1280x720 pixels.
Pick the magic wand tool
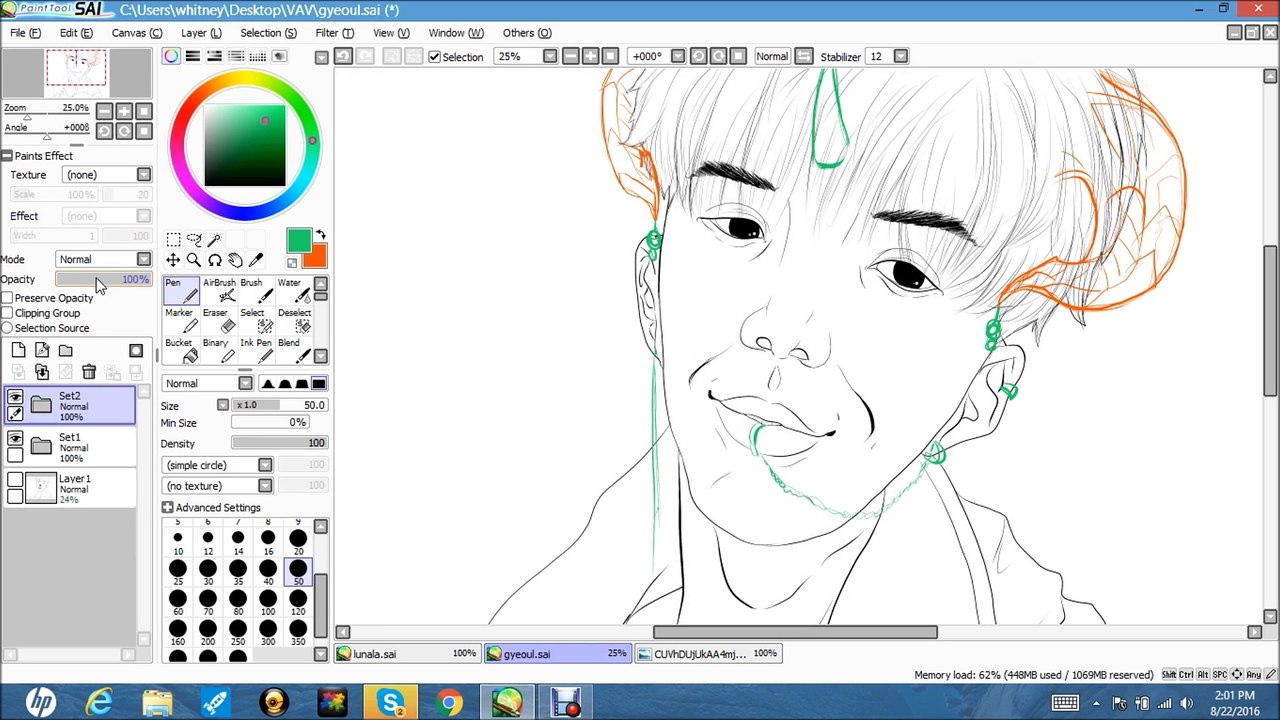(x=214, y=239)
